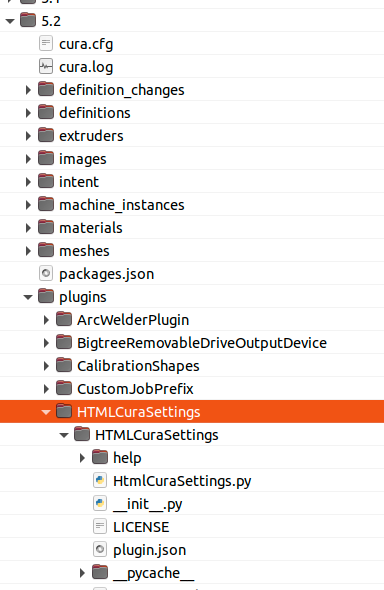This screenshot has height=590, width=384.
Task: Select the CalibrationShapes row label
Action: 138,366
